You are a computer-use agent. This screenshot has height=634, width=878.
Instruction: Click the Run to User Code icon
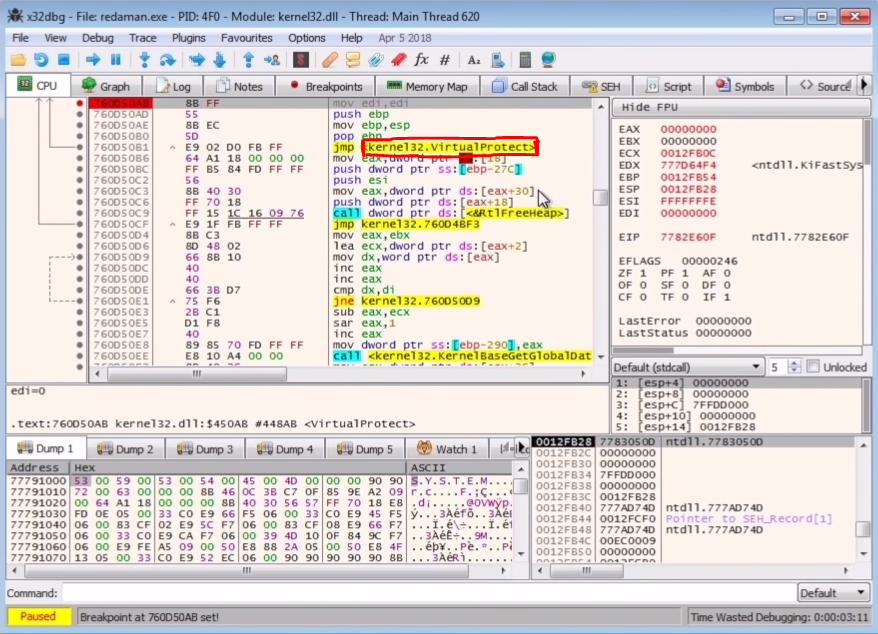(x=272, y=59)
